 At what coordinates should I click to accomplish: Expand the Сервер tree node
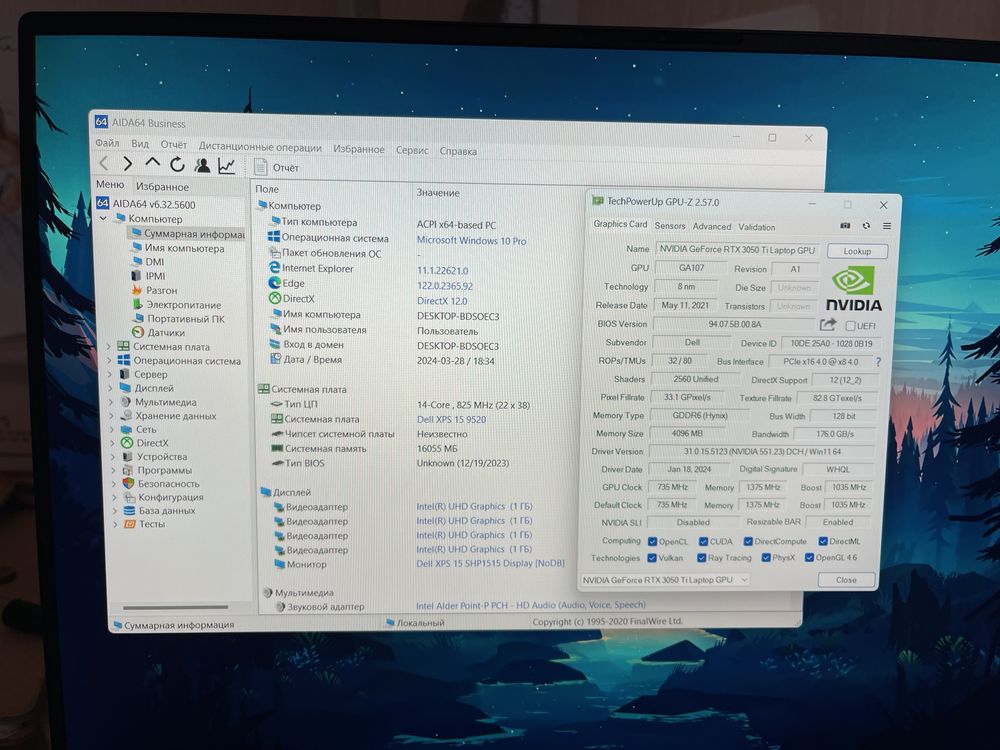(x=110, y=374)
